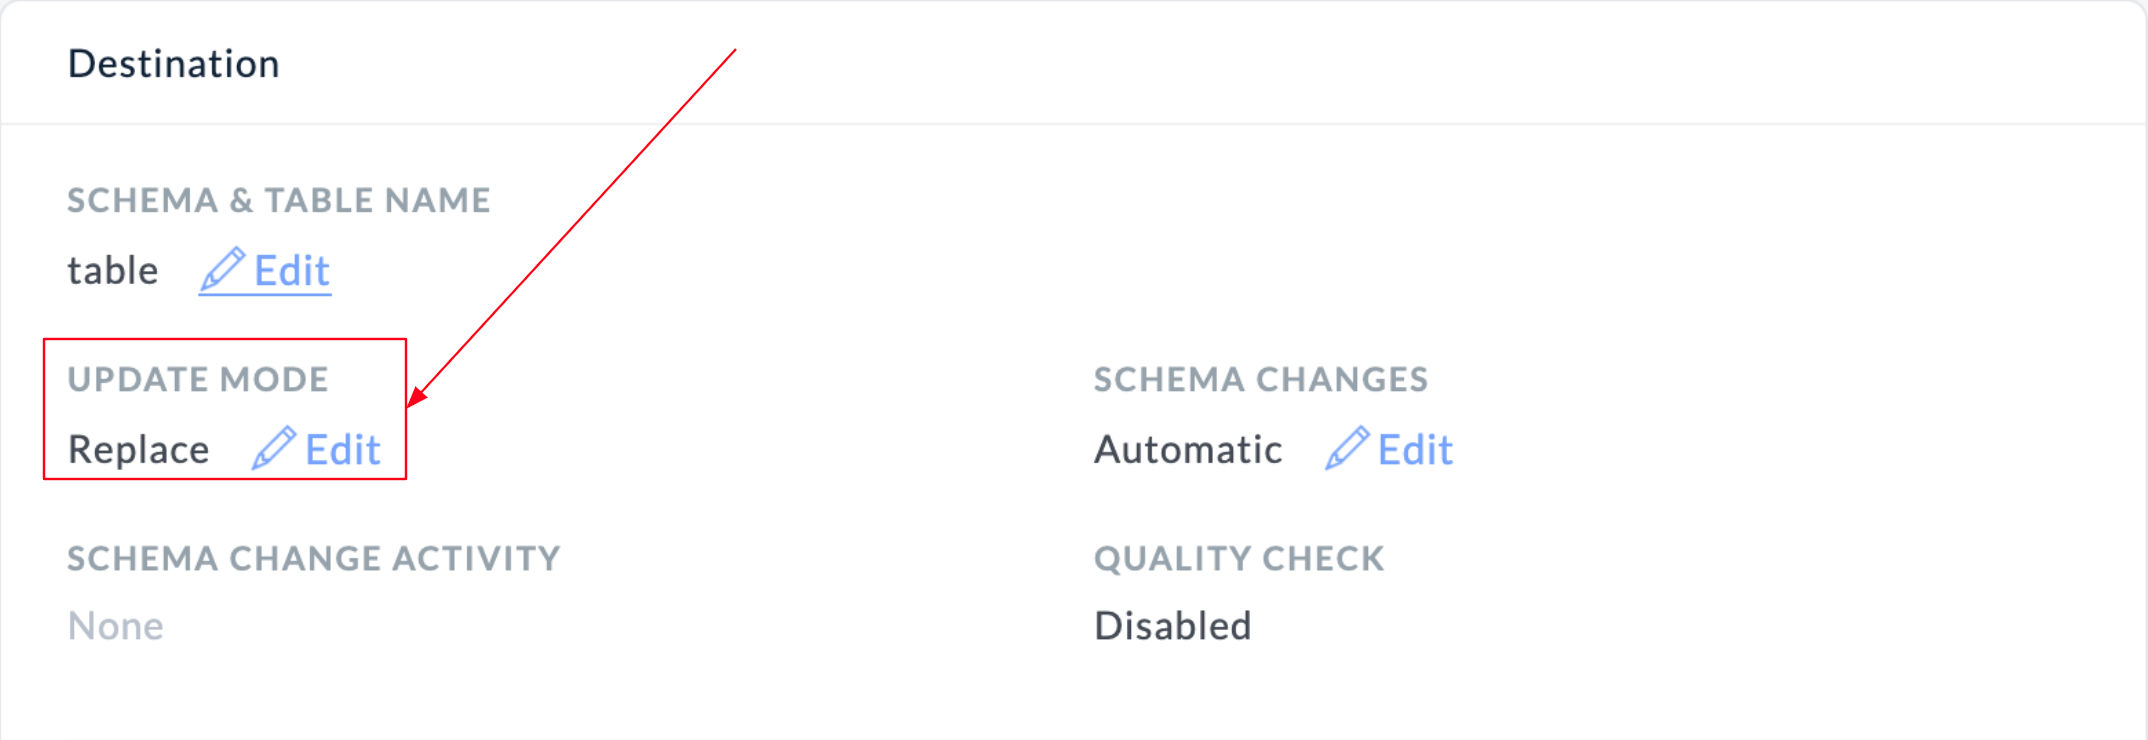This screenshot has width=2148, height=740.
Task: Click the Automatic schema changes value
Action: point(1188,450)
